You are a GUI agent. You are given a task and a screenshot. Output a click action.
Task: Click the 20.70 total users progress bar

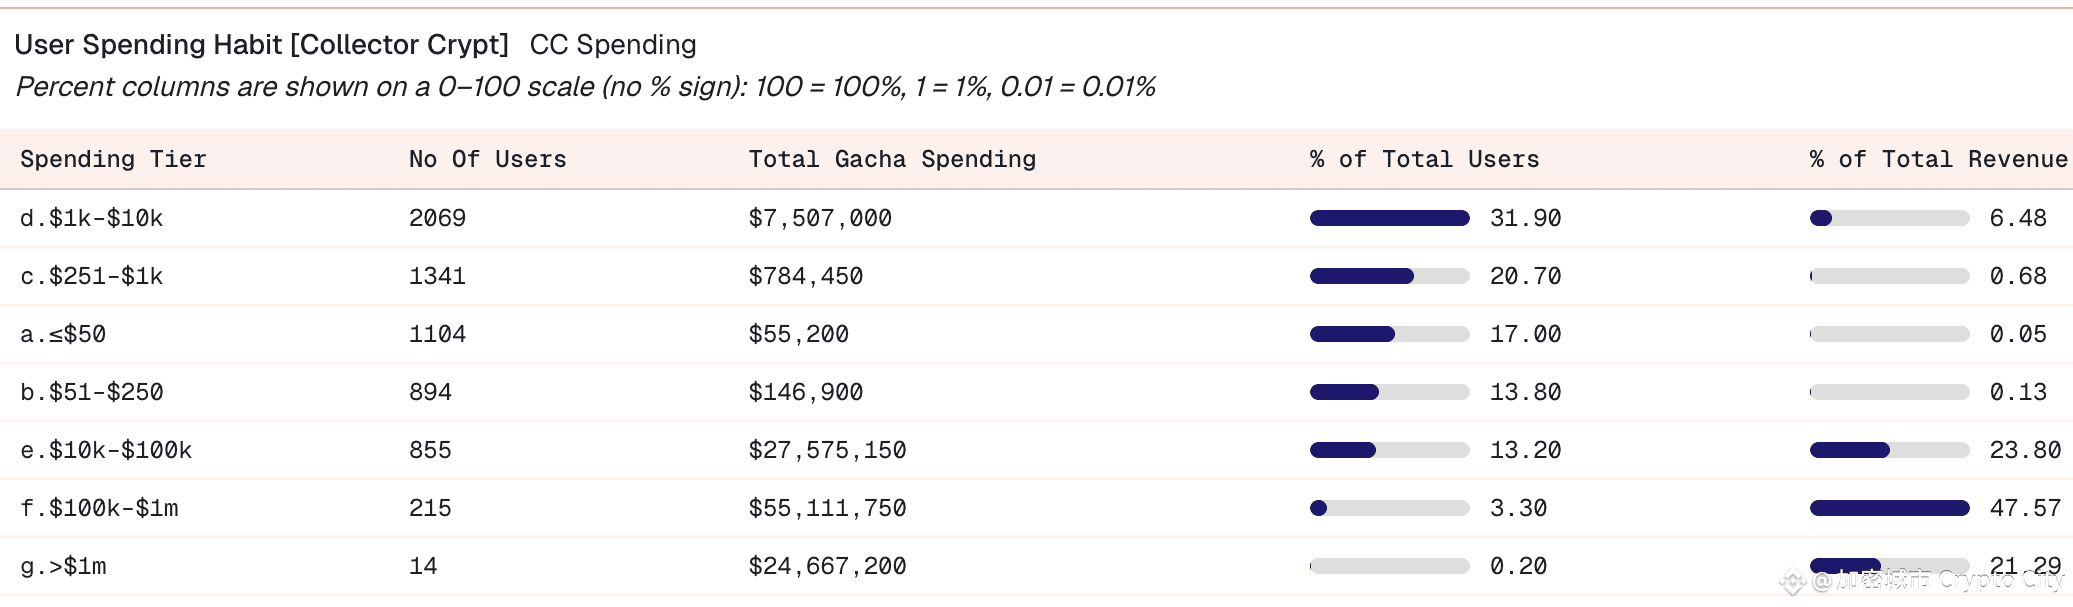(x=1389, y=276)
